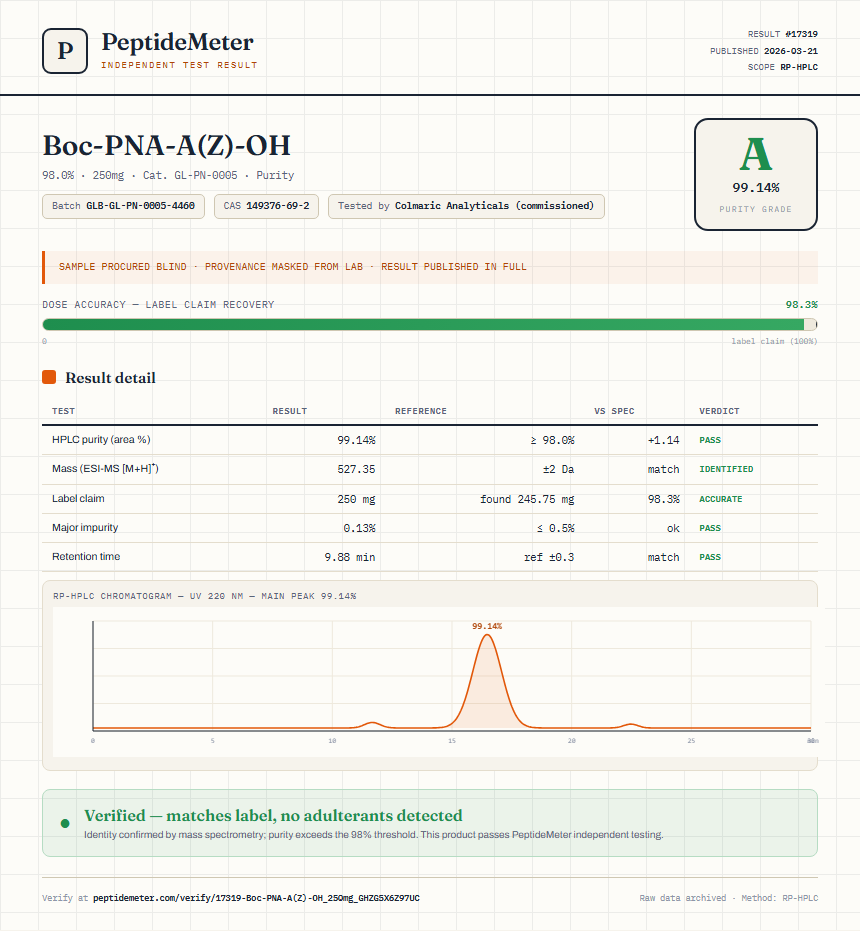Click the TEST column header
Screen dimensions: 860x931
pyautogui.click(x=64, y=411)
